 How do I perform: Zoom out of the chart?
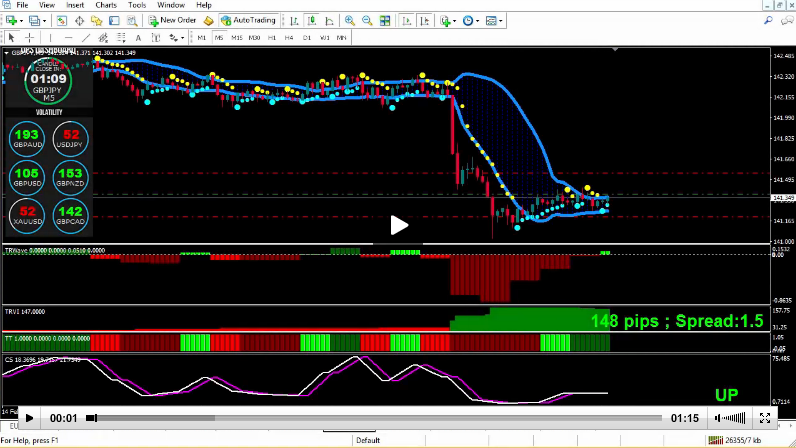click(x=367, y=21)
